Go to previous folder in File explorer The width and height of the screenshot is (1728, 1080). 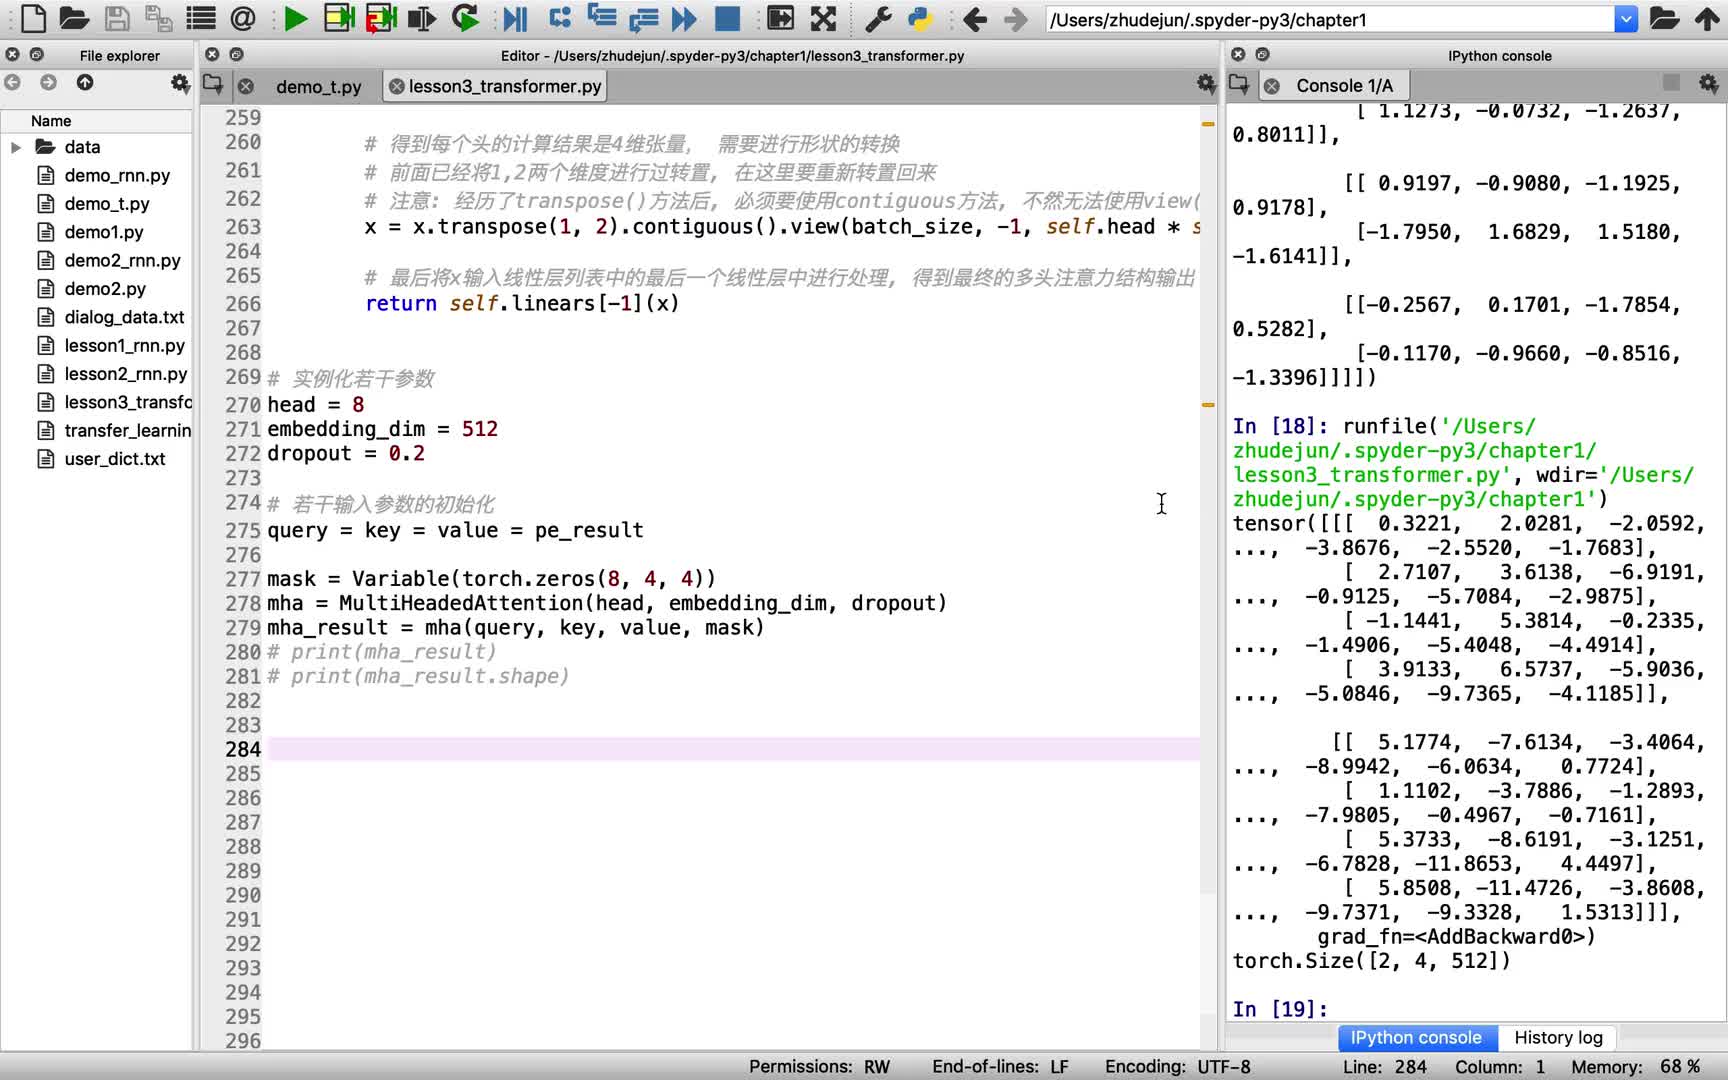click(13, 82)
